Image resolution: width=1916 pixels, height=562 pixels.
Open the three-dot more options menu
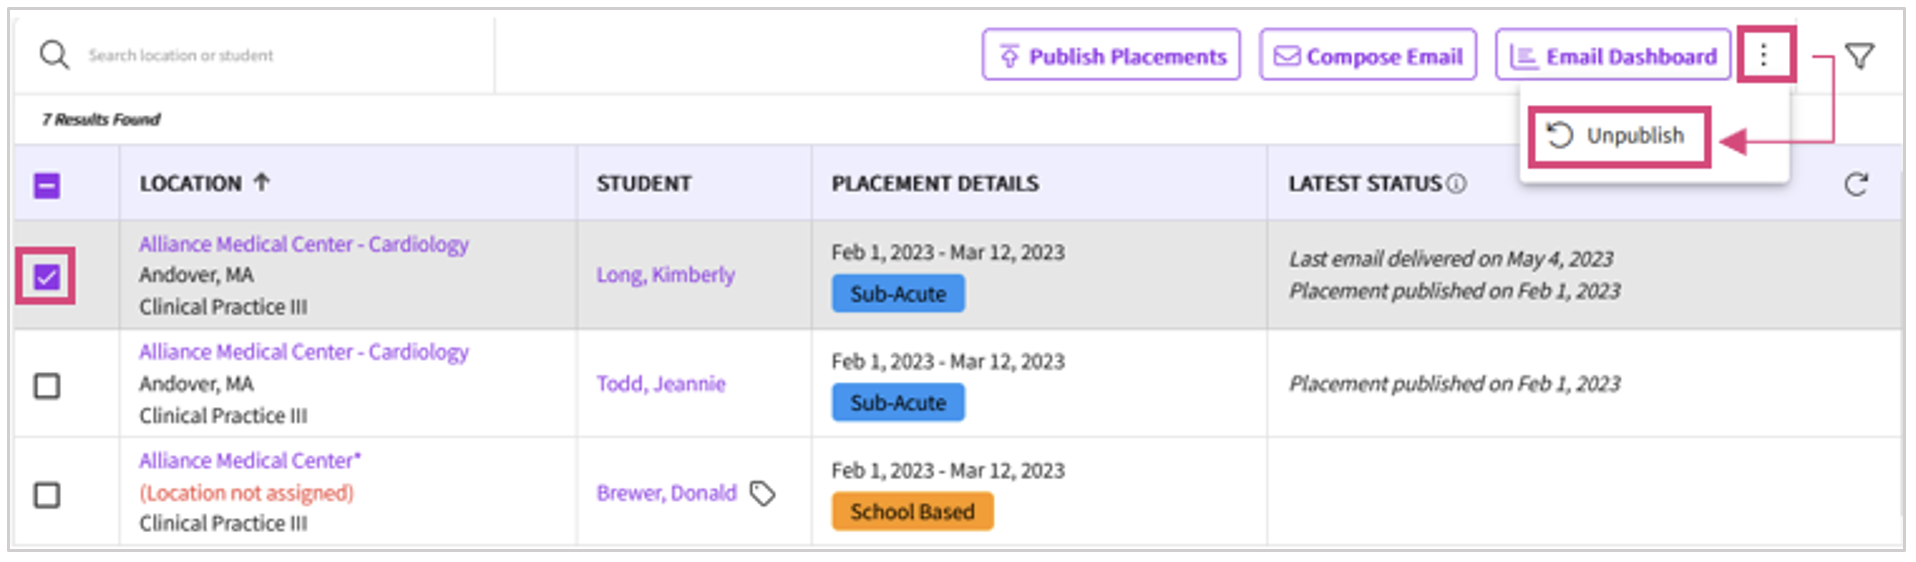1764,55
